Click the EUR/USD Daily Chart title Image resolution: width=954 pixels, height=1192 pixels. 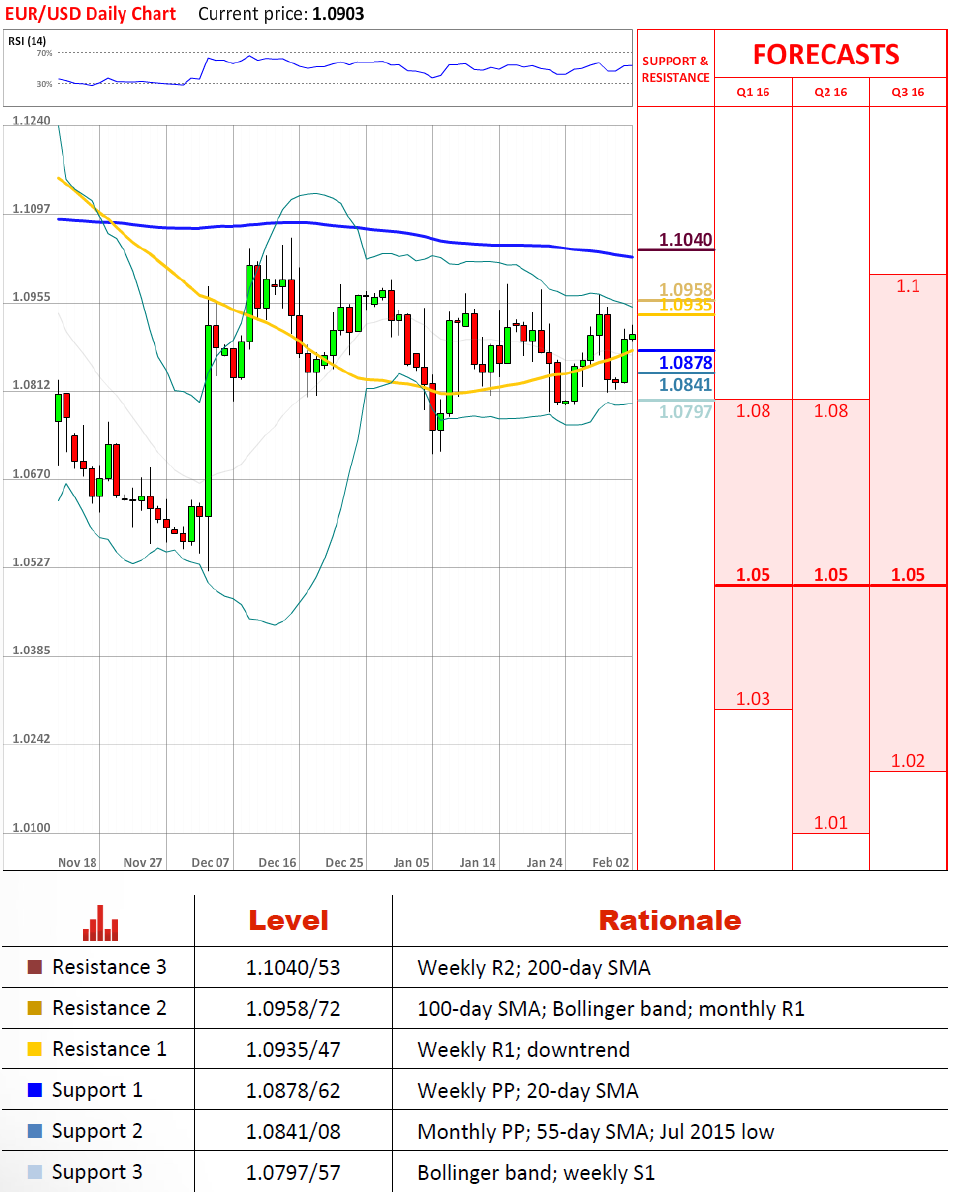click(90, 14)
